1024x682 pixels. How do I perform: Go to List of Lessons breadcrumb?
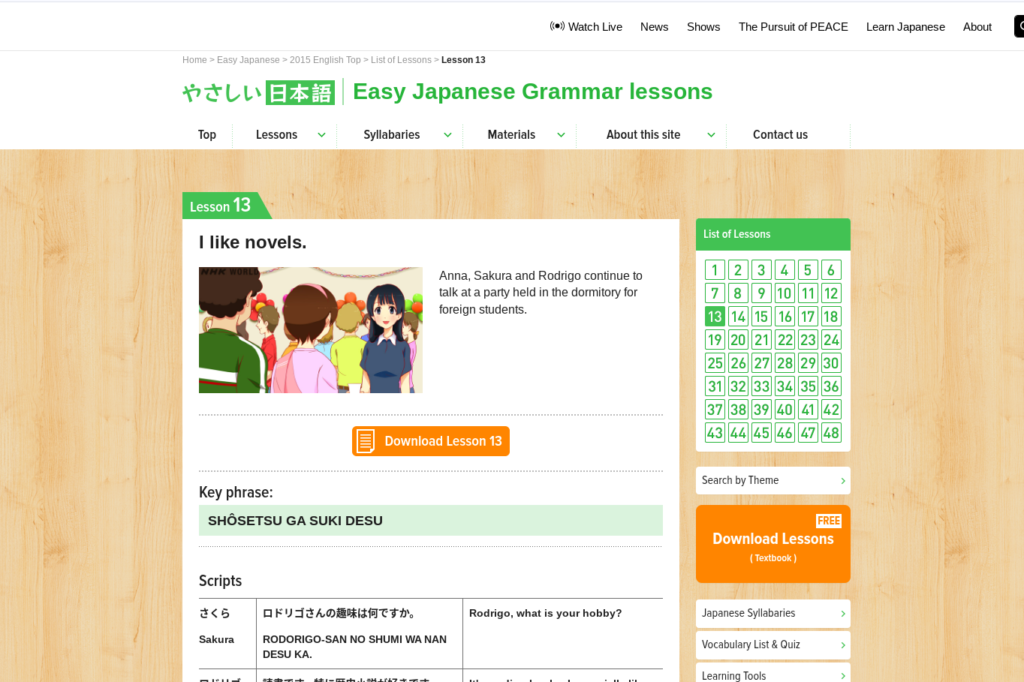point(401,59)
